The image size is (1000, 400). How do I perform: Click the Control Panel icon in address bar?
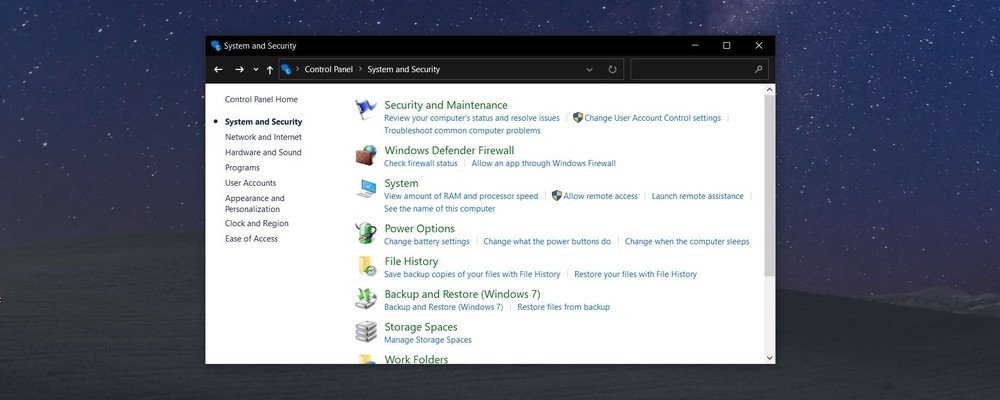286,69
